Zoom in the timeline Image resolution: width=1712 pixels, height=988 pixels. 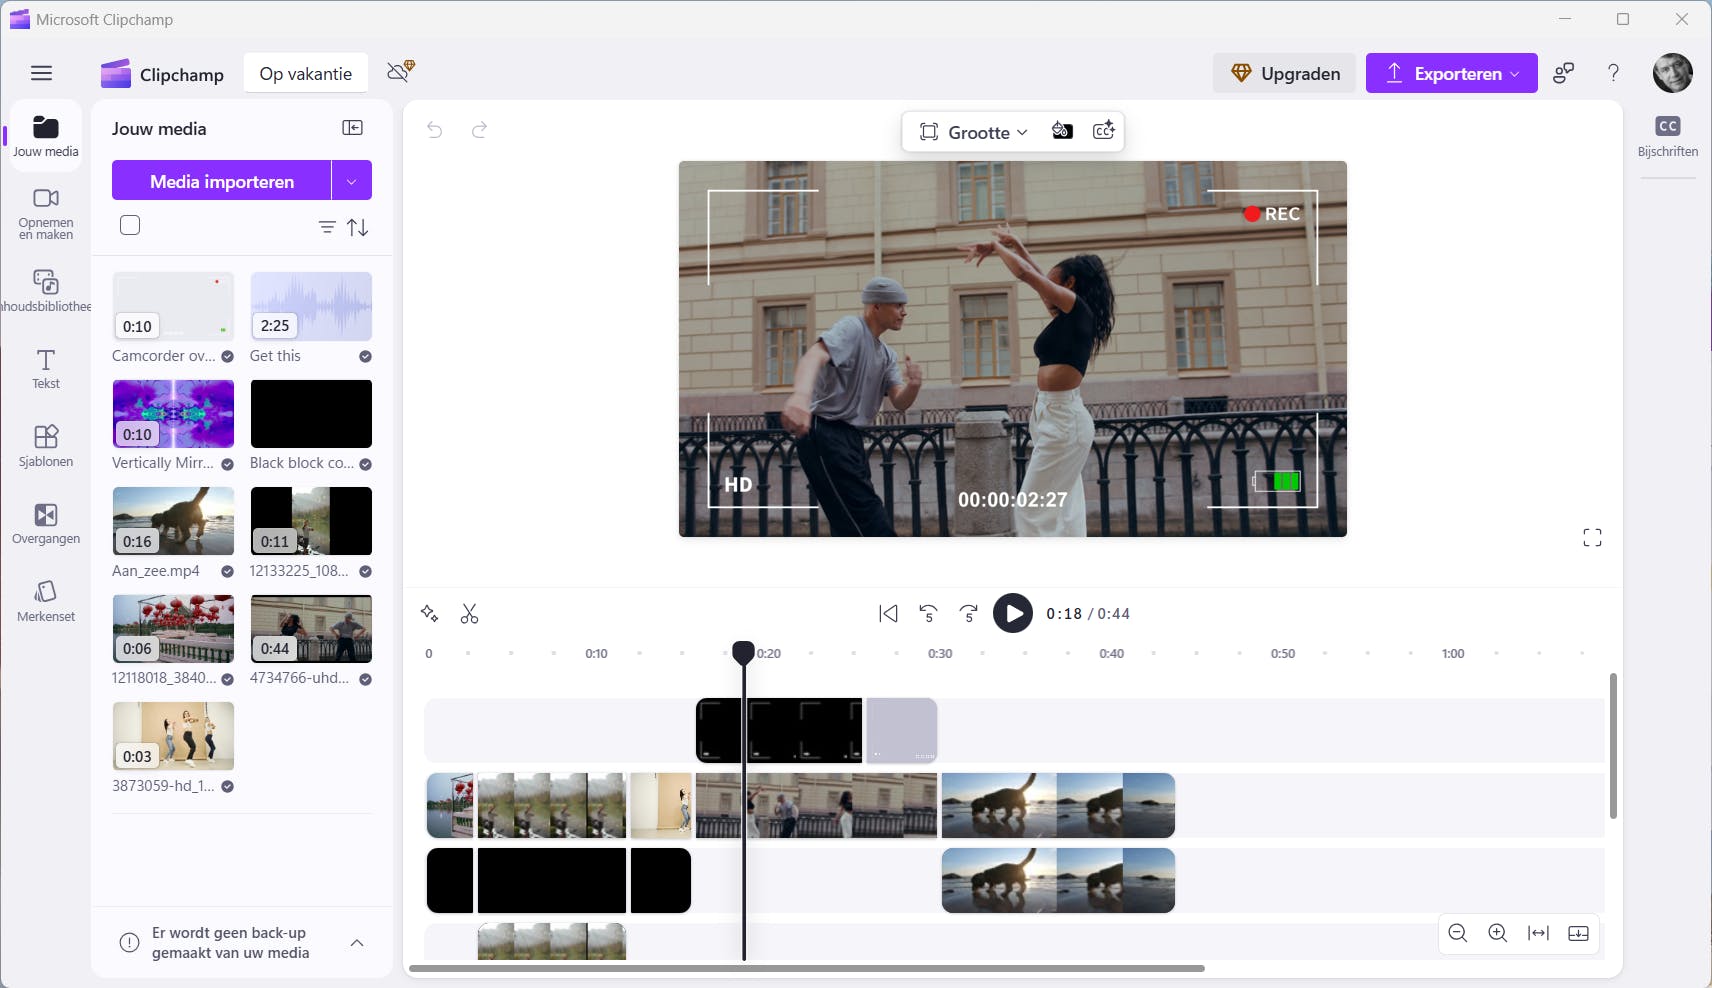click(1497, 933)
